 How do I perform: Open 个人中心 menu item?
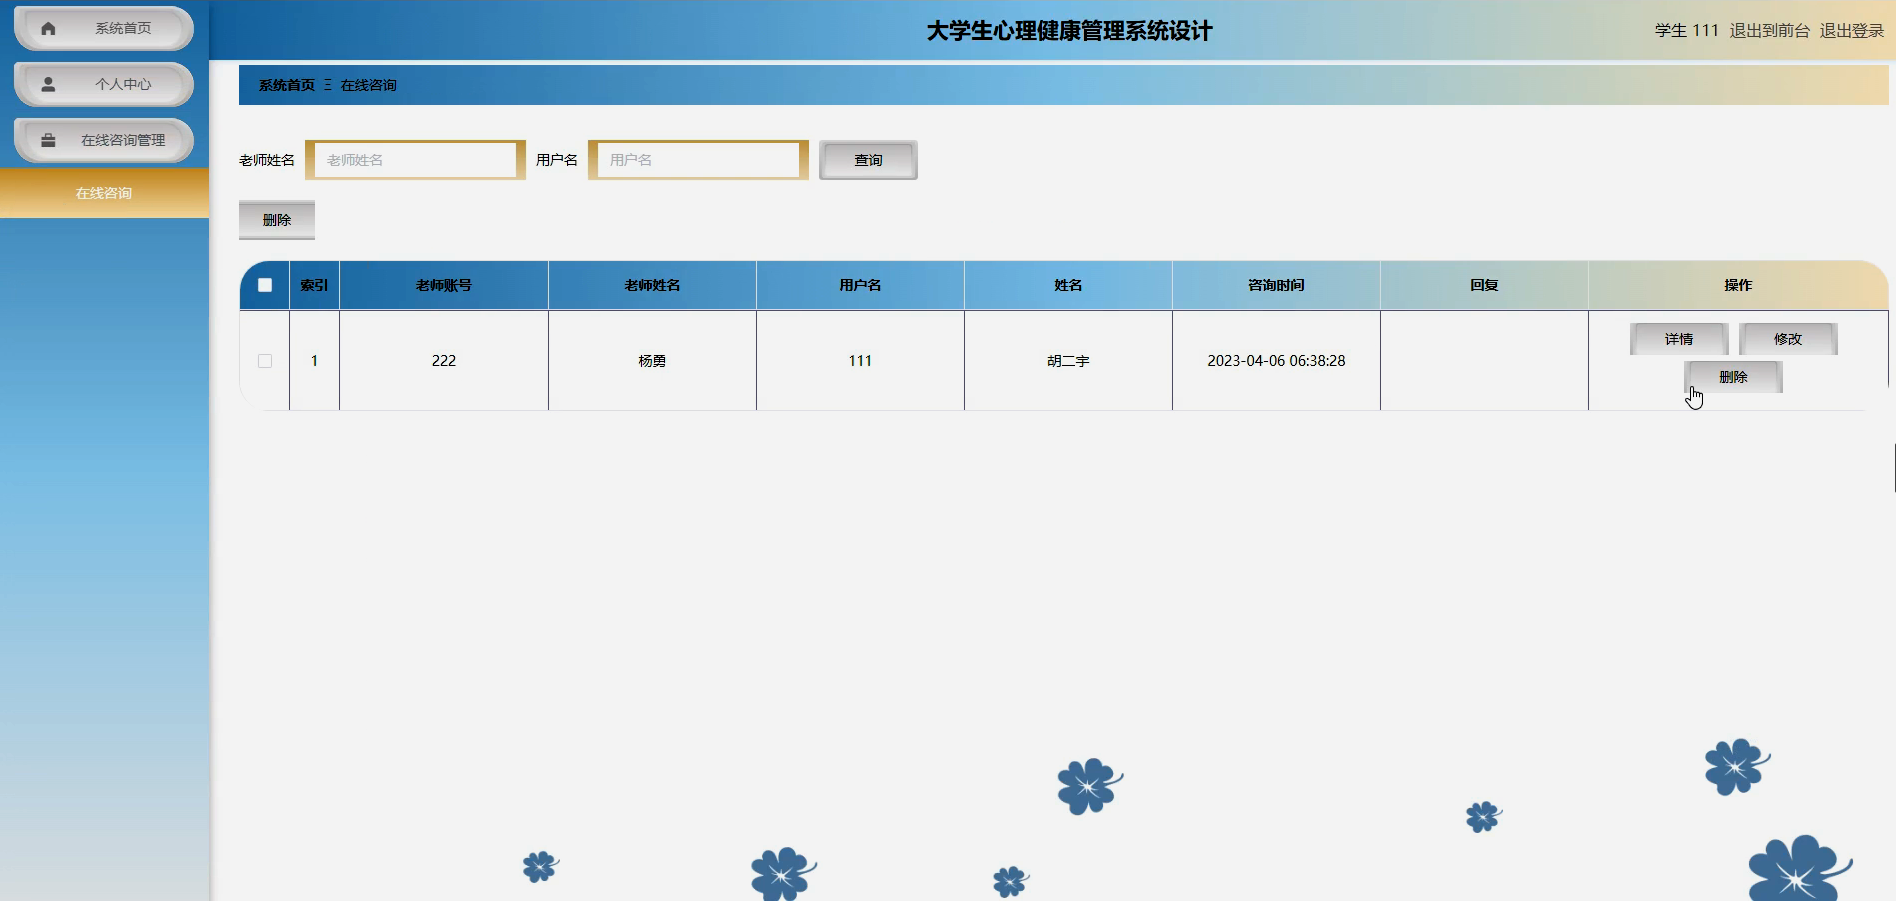104,84
